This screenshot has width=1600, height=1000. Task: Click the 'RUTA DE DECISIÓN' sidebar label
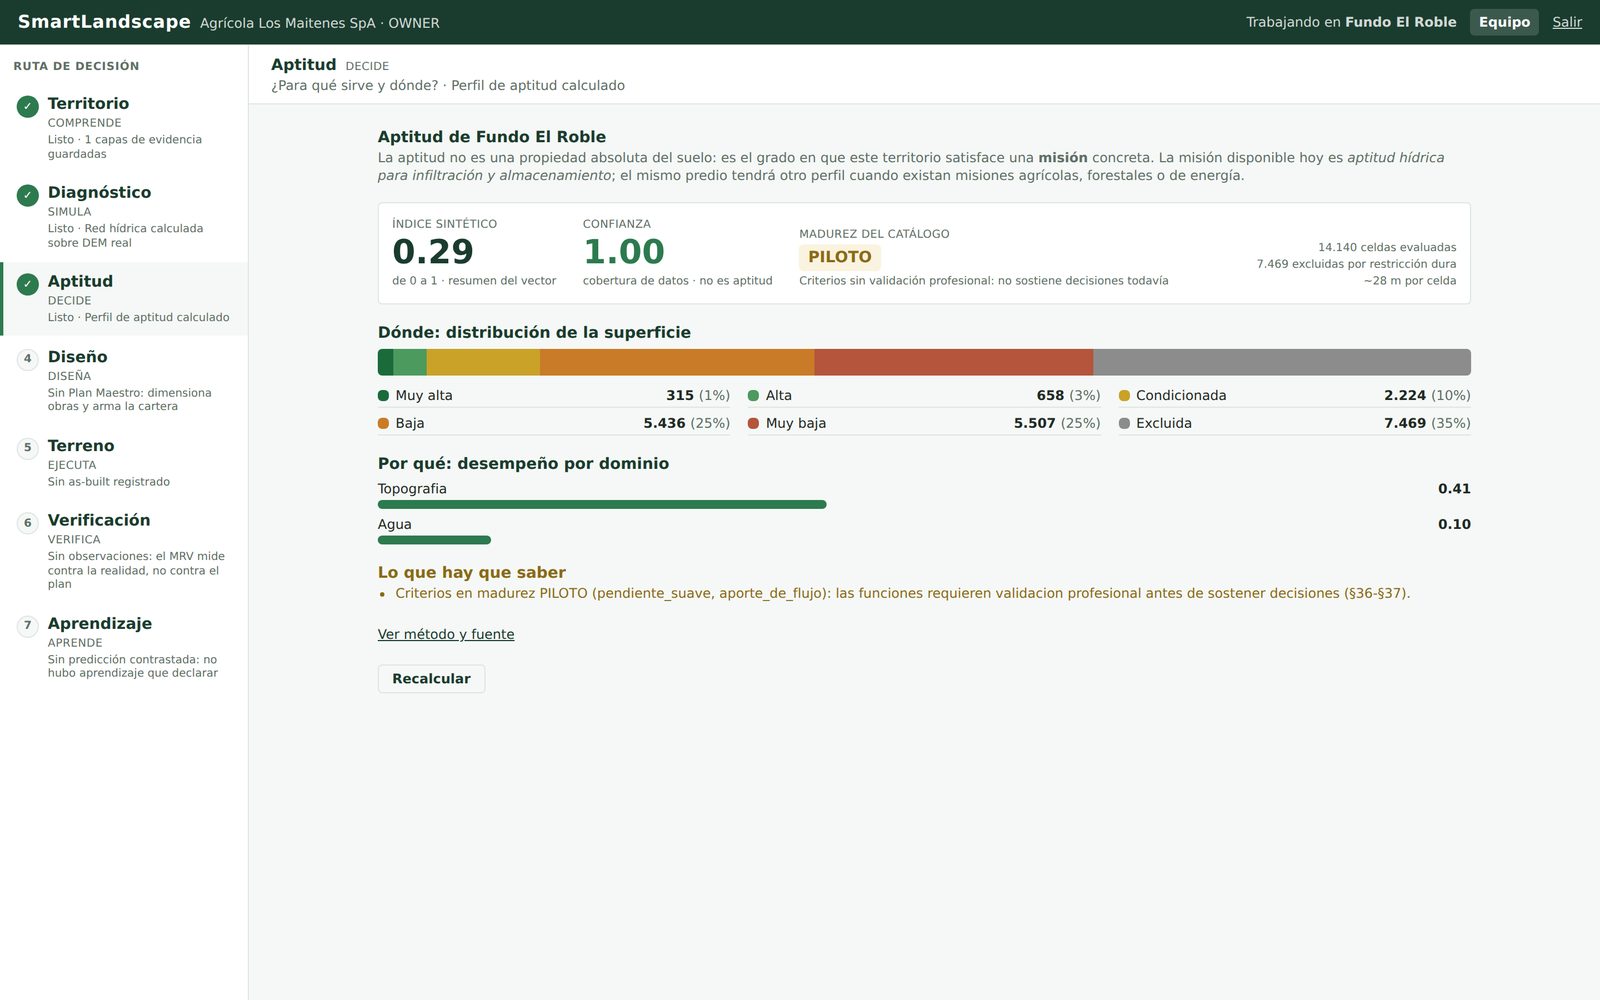[x=76, y=66]
